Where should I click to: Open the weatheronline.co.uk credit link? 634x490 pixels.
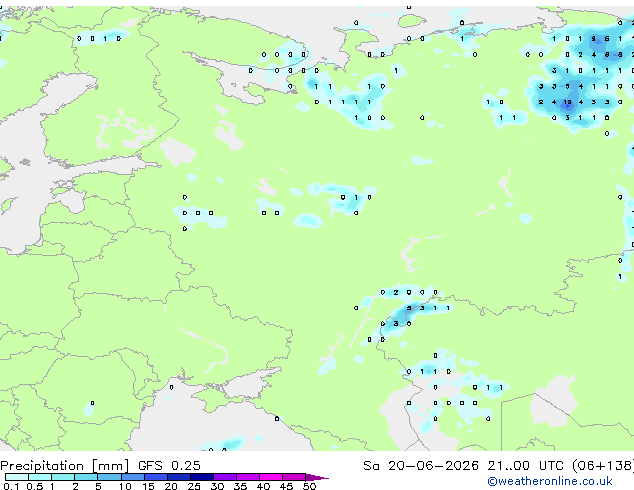(x=550, y=481)
